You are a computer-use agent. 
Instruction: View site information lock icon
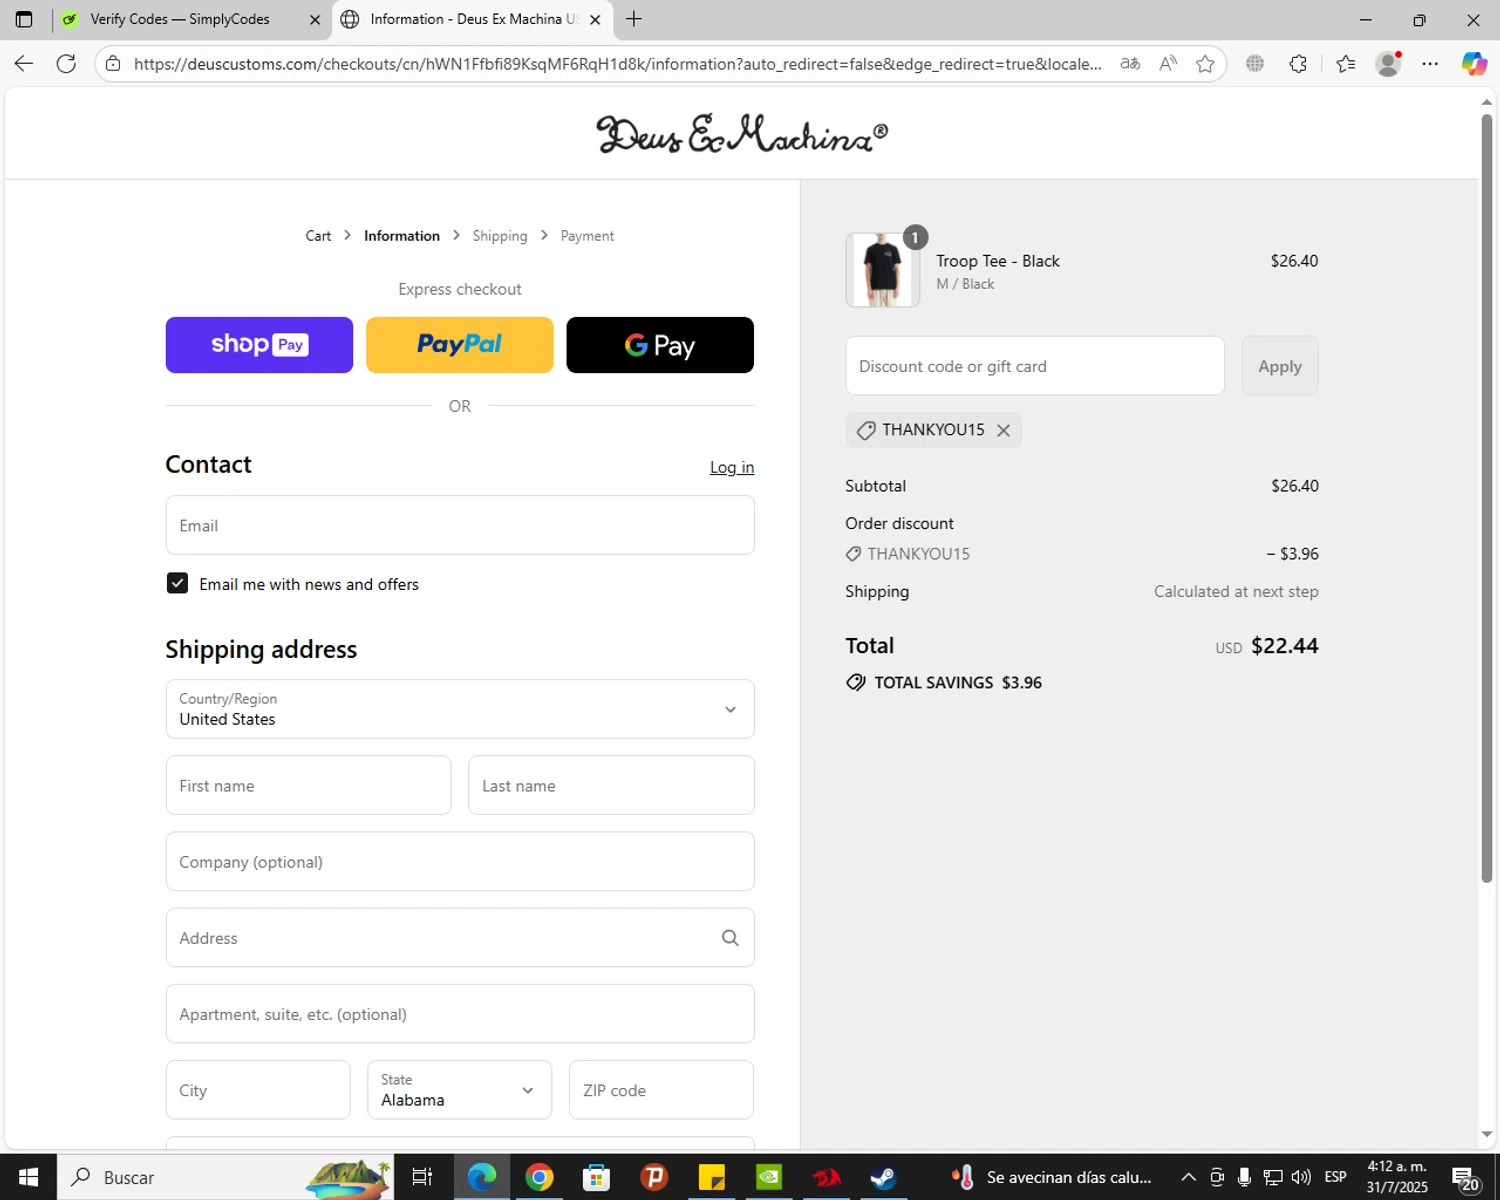click(x=113, y=64)
